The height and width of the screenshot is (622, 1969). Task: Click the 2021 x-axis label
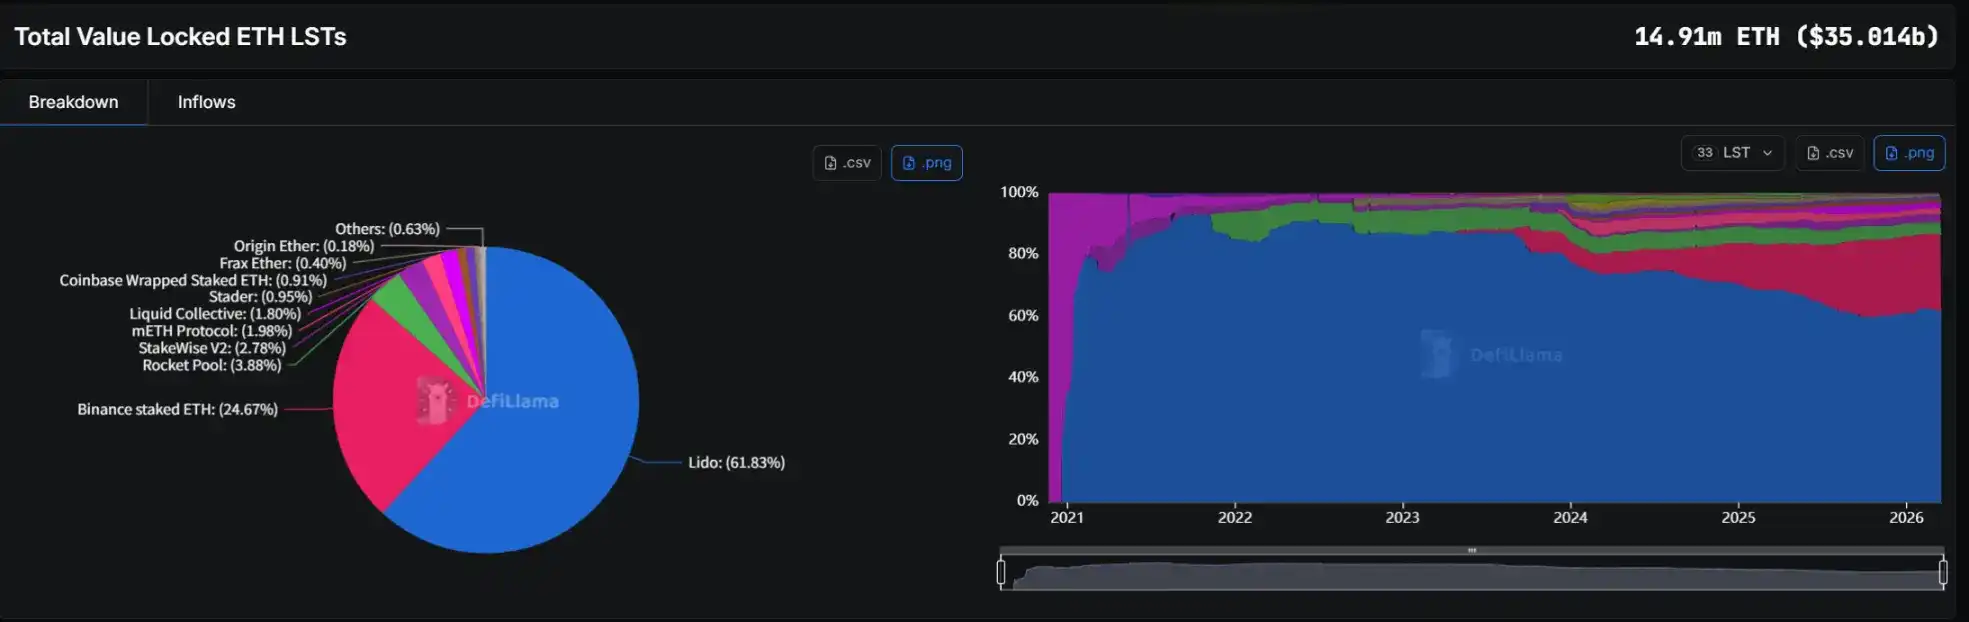pos(1067,518)
